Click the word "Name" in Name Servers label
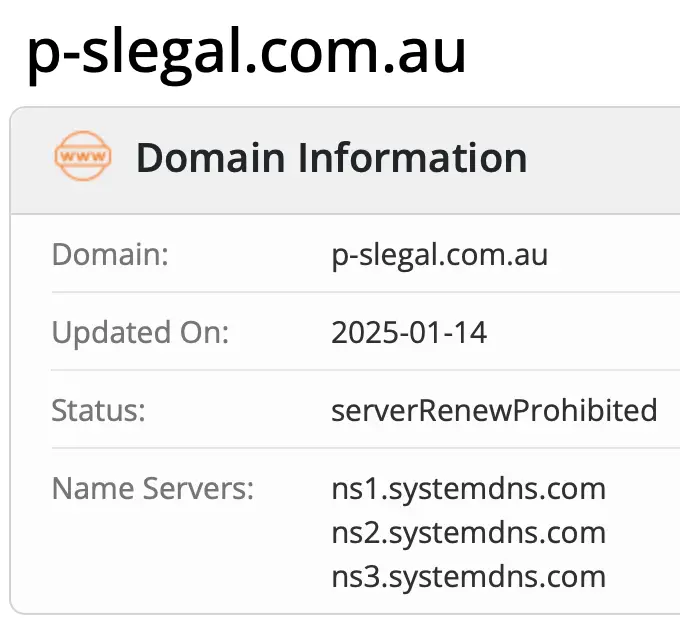Screen dimensions: 680x618 tap(88, 489)
